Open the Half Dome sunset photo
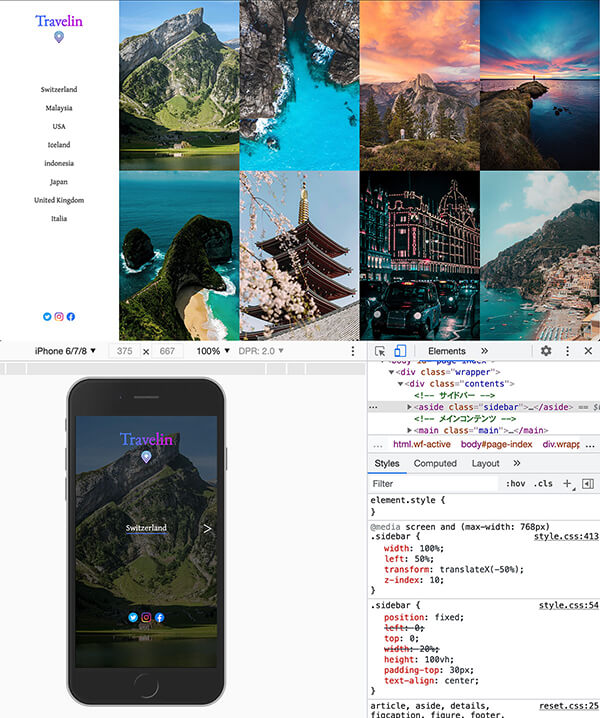 (x=420, y=85)
